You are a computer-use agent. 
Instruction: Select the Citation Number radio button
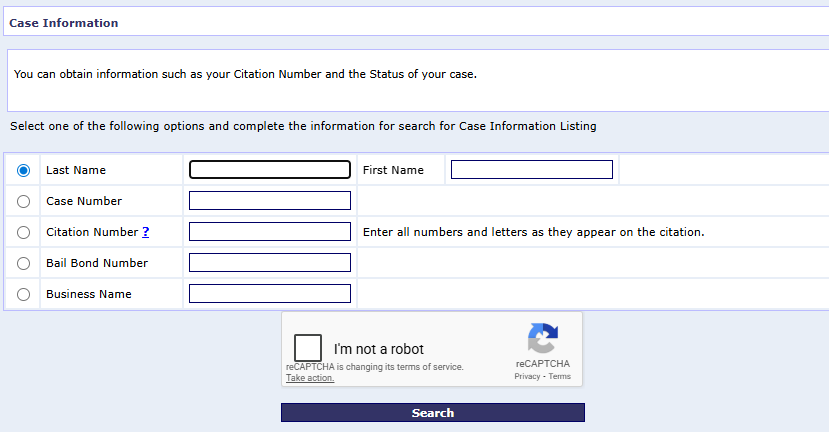tap(24, 232)
